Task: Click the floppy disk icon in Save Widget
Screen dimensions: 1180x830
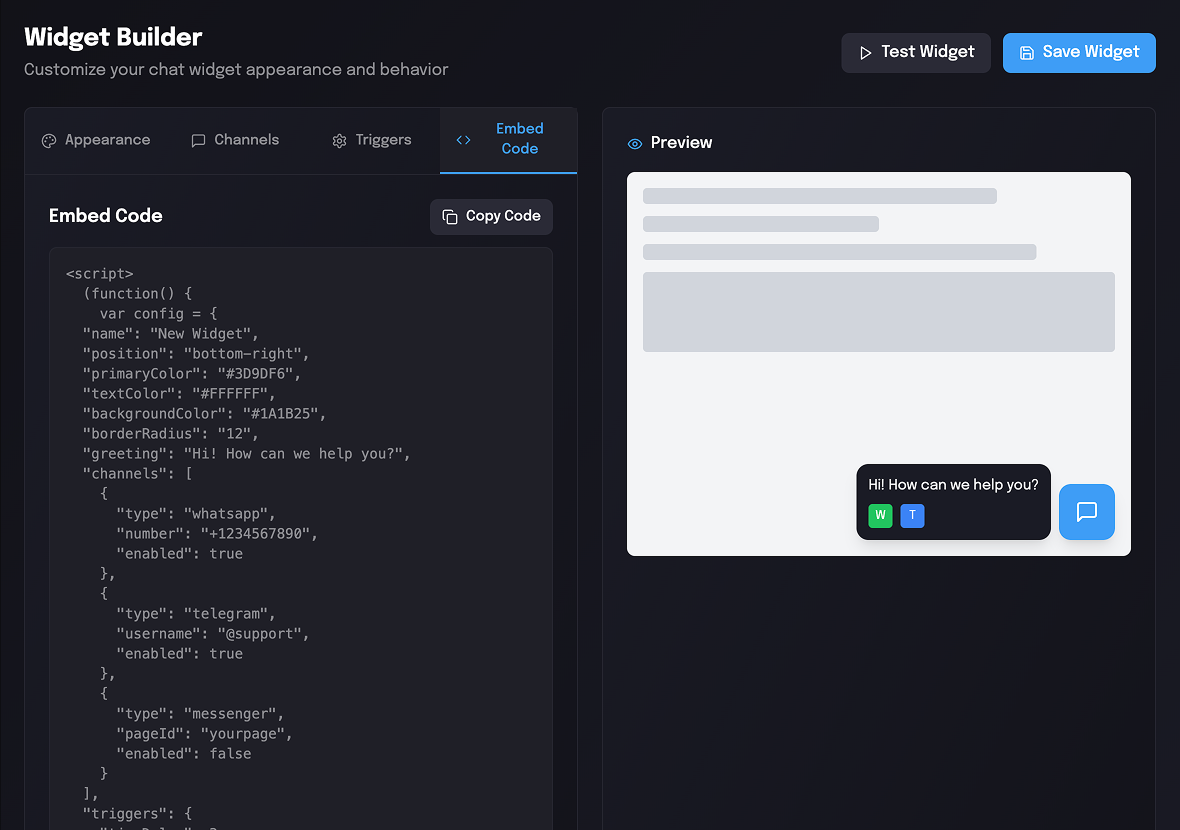Action: [x=1026, y=53]
